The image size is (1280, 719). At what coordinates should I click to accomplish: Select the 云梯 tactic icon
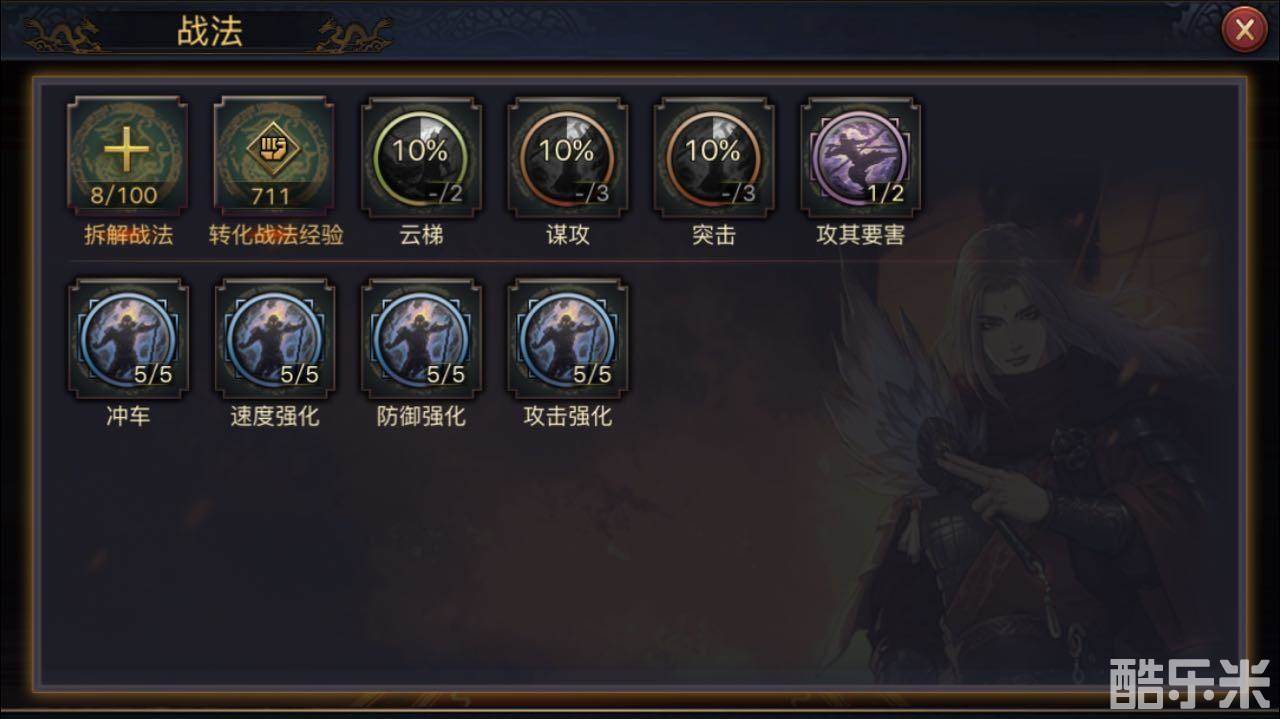click(421, 157)
